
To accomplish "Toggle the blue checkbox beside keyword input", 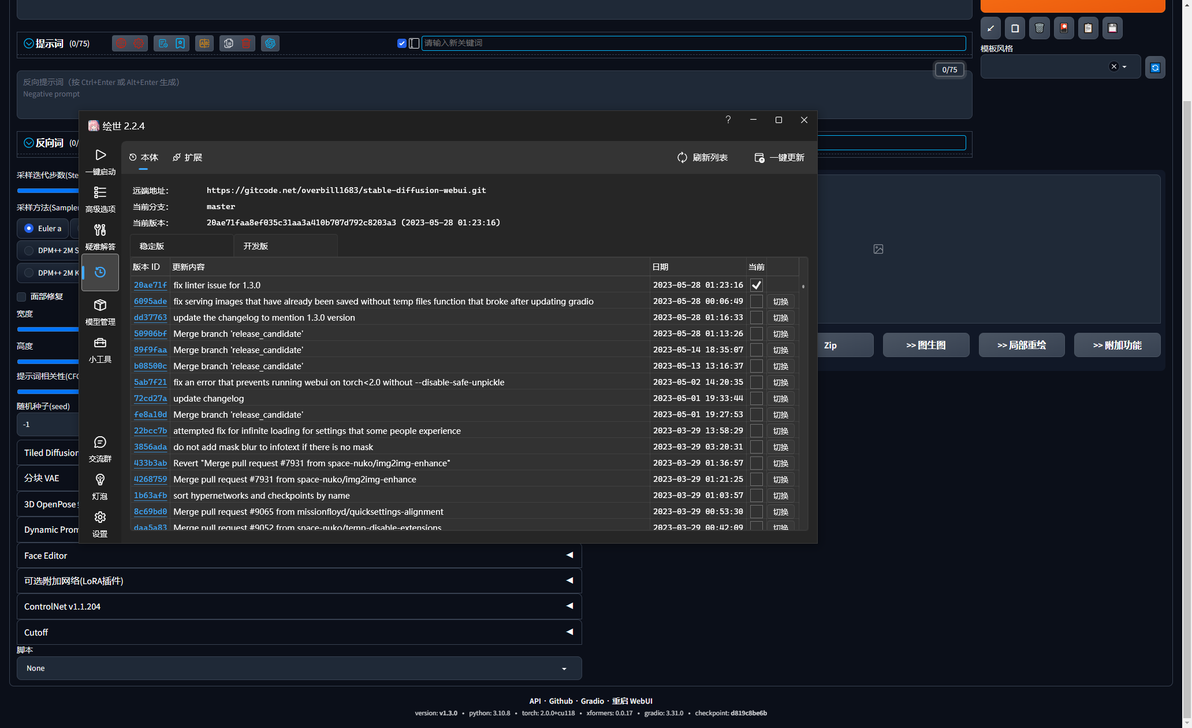I will (x=401, y=43).
